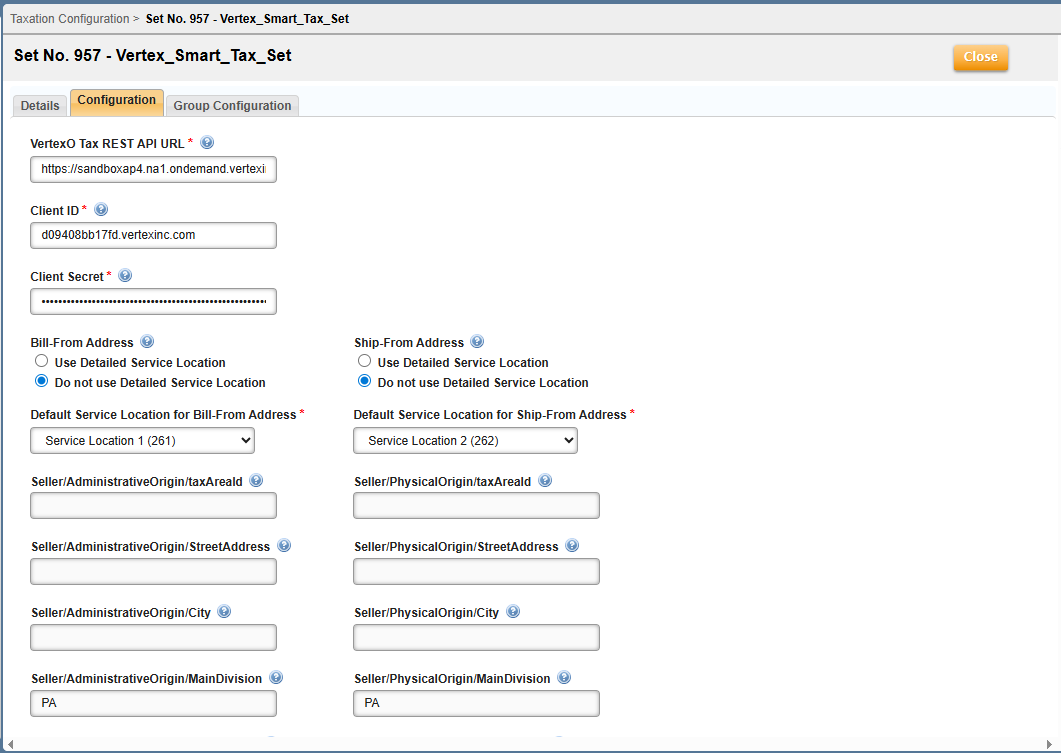Viewport: 1061px width, 753px height.
Task: Open help icon beside Client ID
Action: tap(101, 210)
